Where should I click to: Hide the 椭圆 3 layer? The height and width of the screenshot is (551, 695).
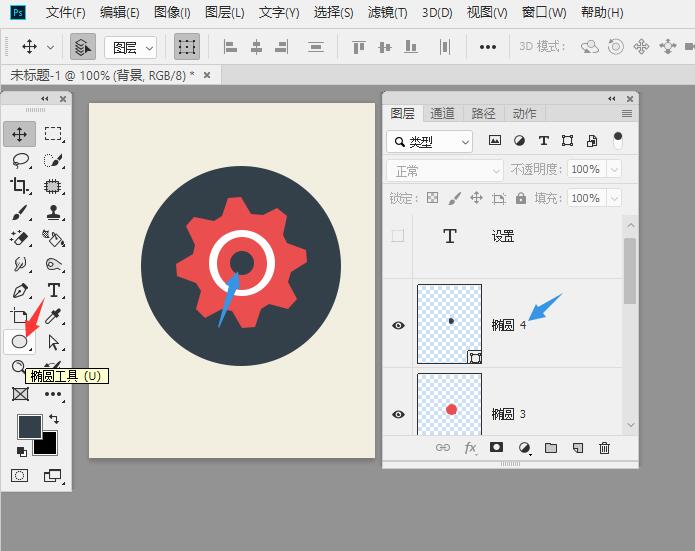point(398,414)
